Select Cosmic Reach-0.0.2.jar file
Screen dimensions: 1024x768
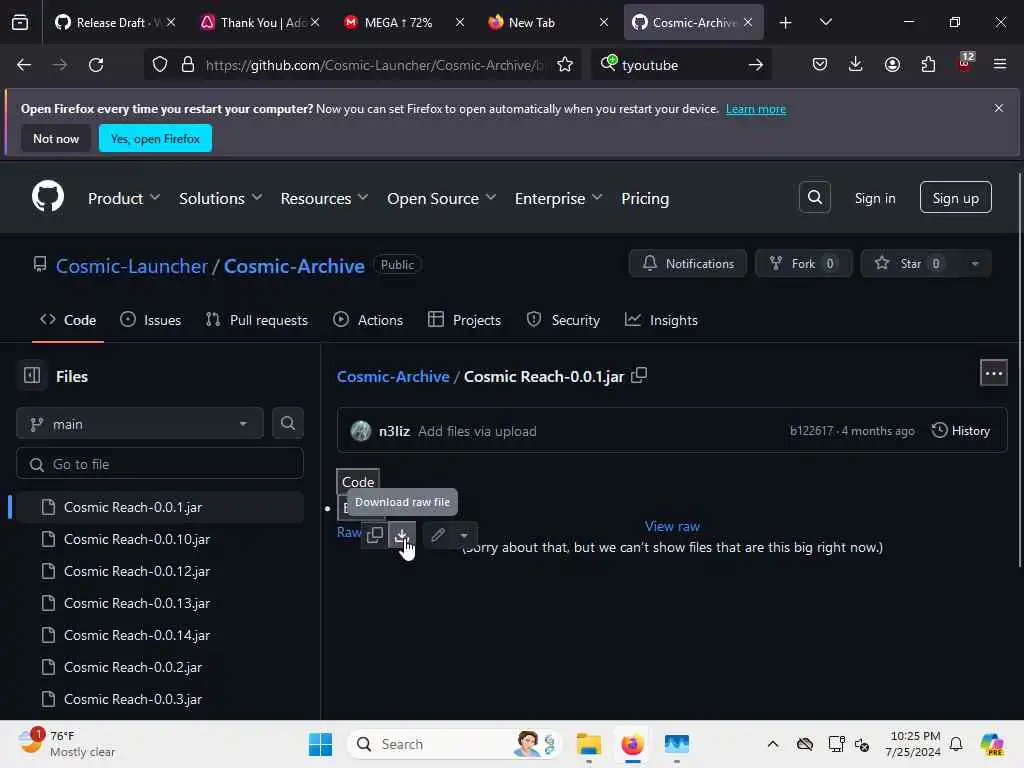tap(160, 667)
